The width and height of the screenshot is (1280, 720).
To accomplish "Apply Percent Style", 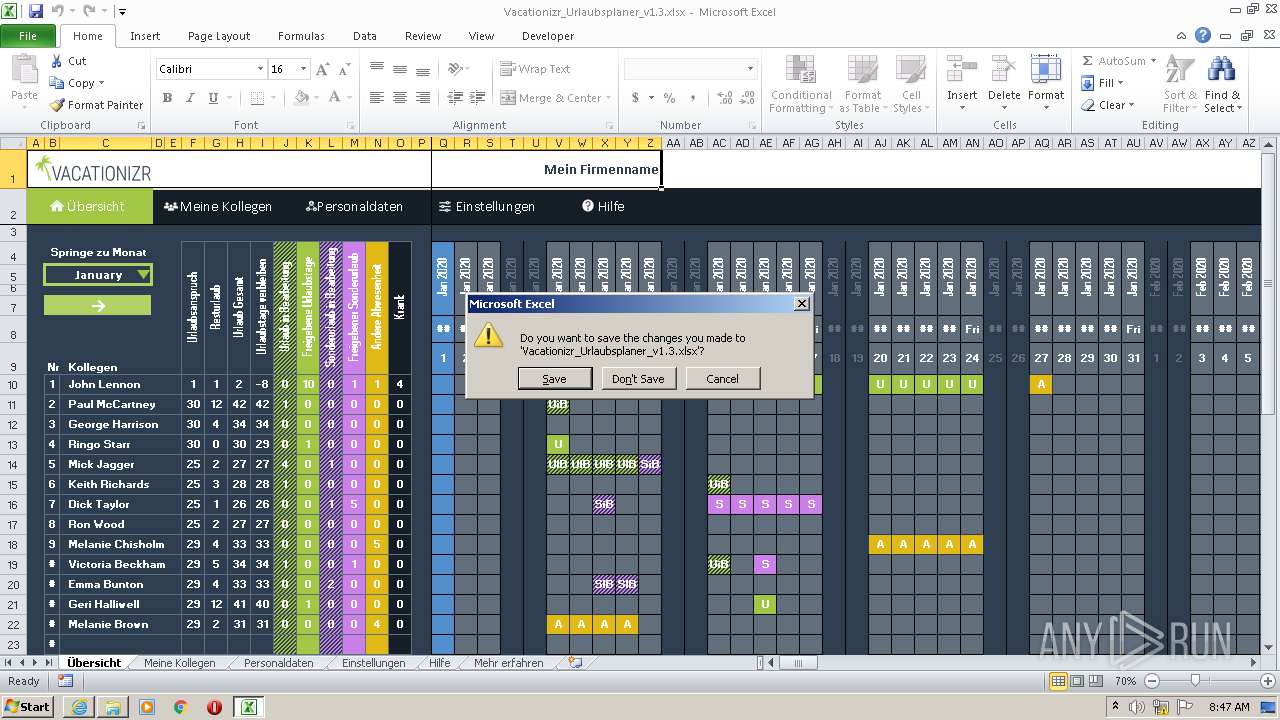I will [669, 98].
